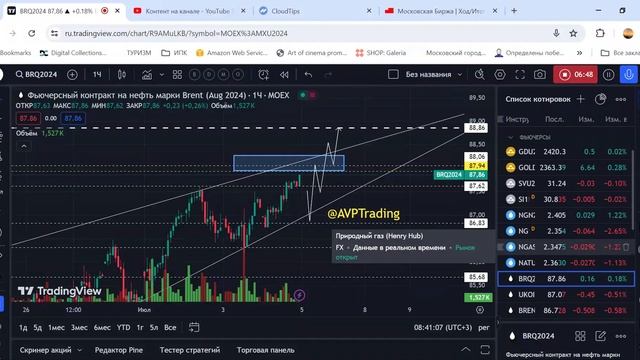Add symbol to watchlist plus icon
The image size is (640, 360).
580,99
